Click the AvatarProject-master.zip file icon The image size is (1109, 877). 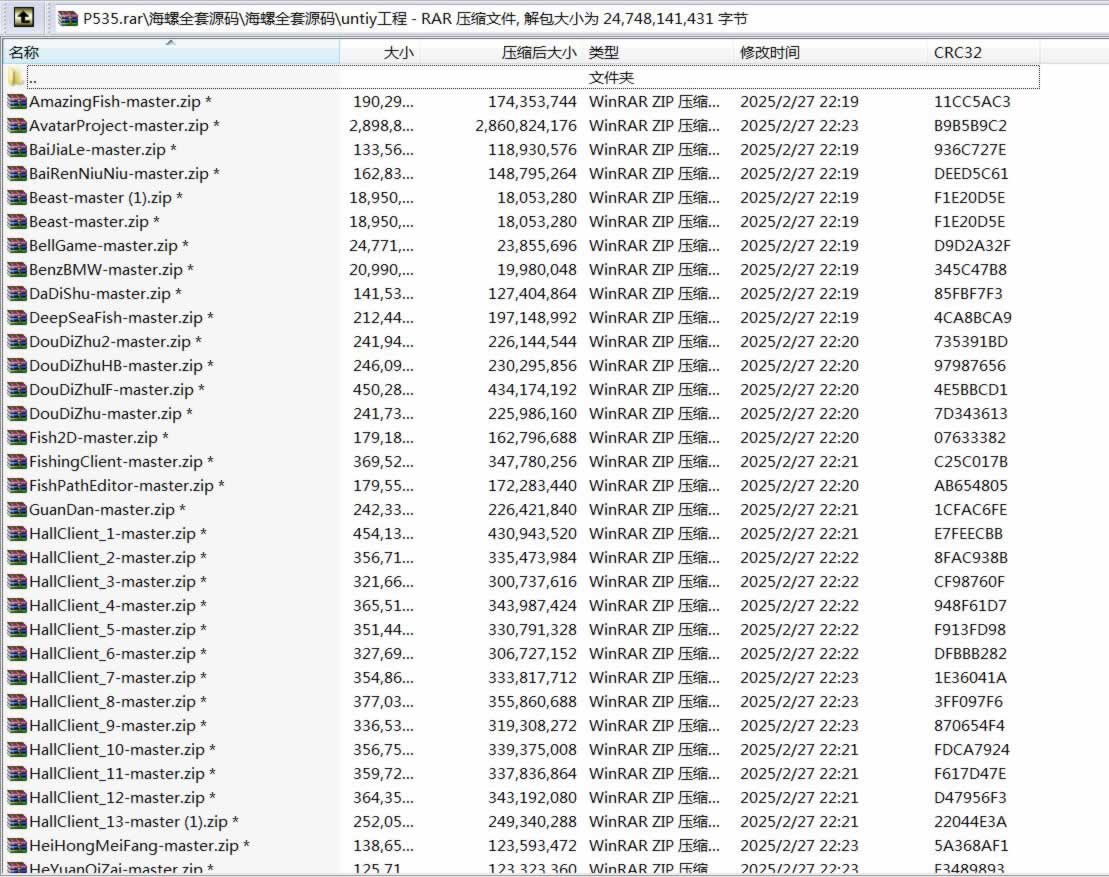coord(16,126)
